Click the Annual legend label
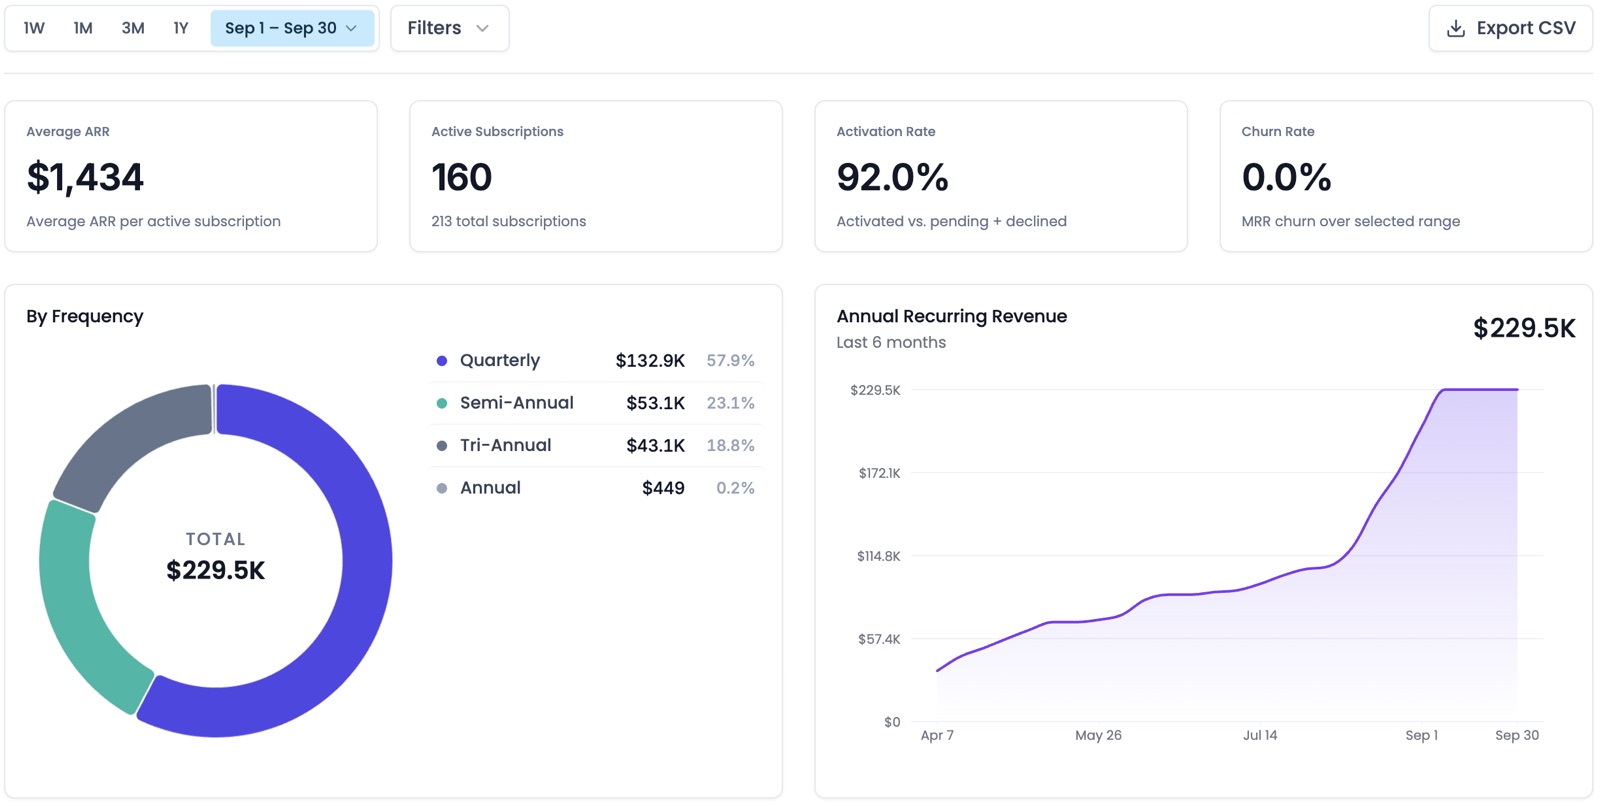This screenshot has width=1600, height=808. (x=490, y=488)
